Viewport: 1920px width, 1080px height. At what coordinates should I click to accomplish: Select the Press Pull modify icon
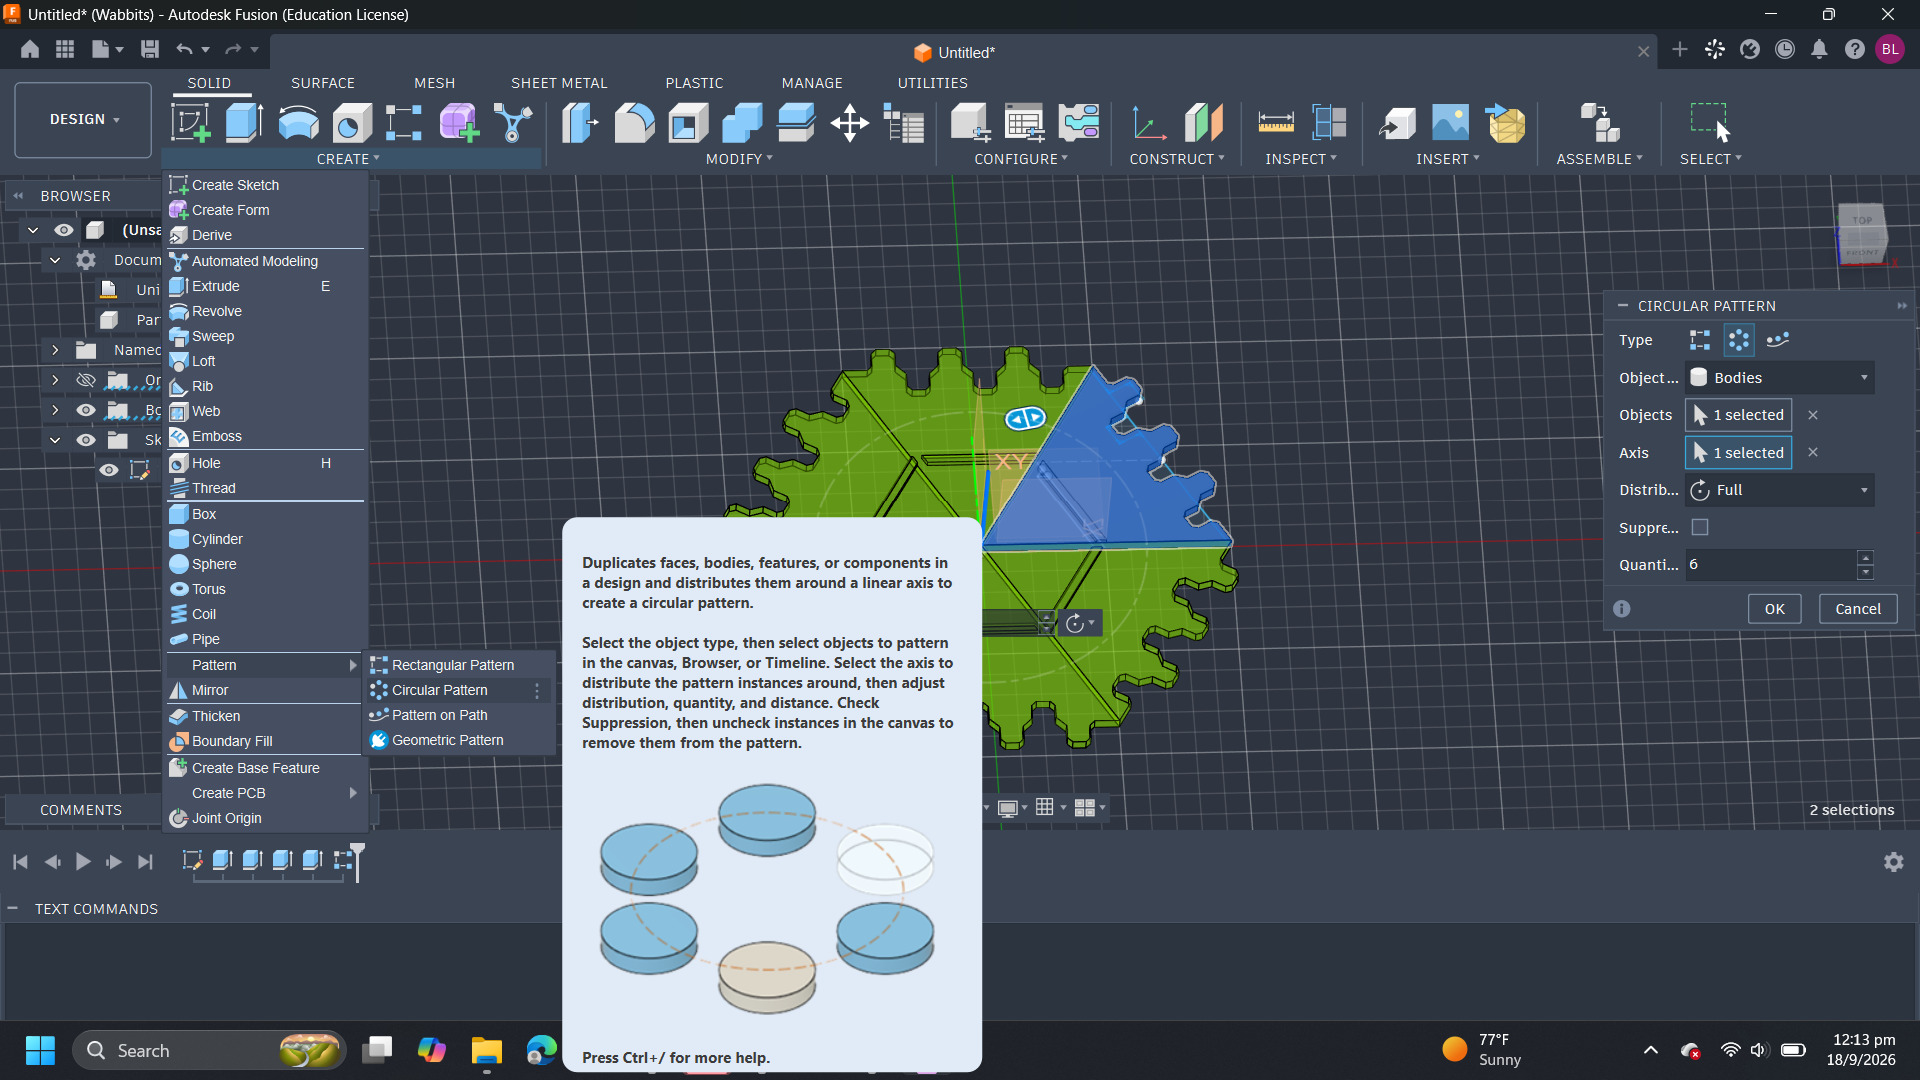580,123
